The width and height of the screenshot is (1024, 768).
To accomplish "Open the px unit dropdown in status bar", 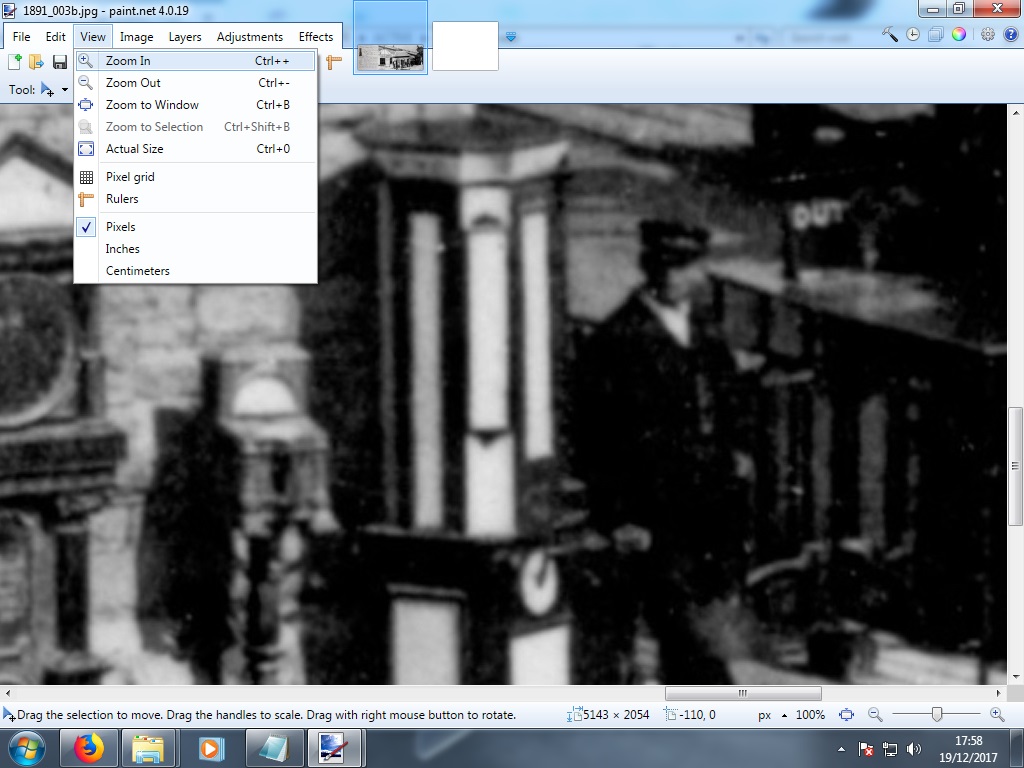I will [775, 714].
